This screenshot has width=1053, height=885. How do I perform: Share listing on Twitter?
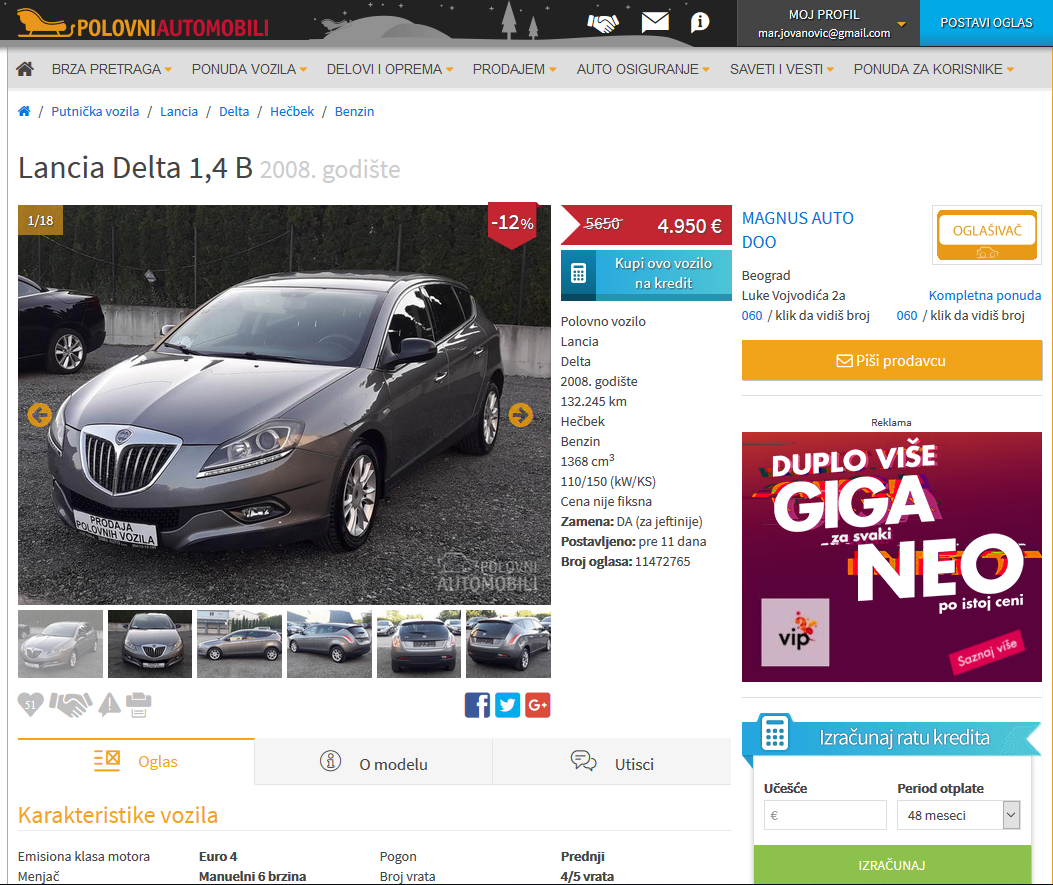[x=508, y=705]
